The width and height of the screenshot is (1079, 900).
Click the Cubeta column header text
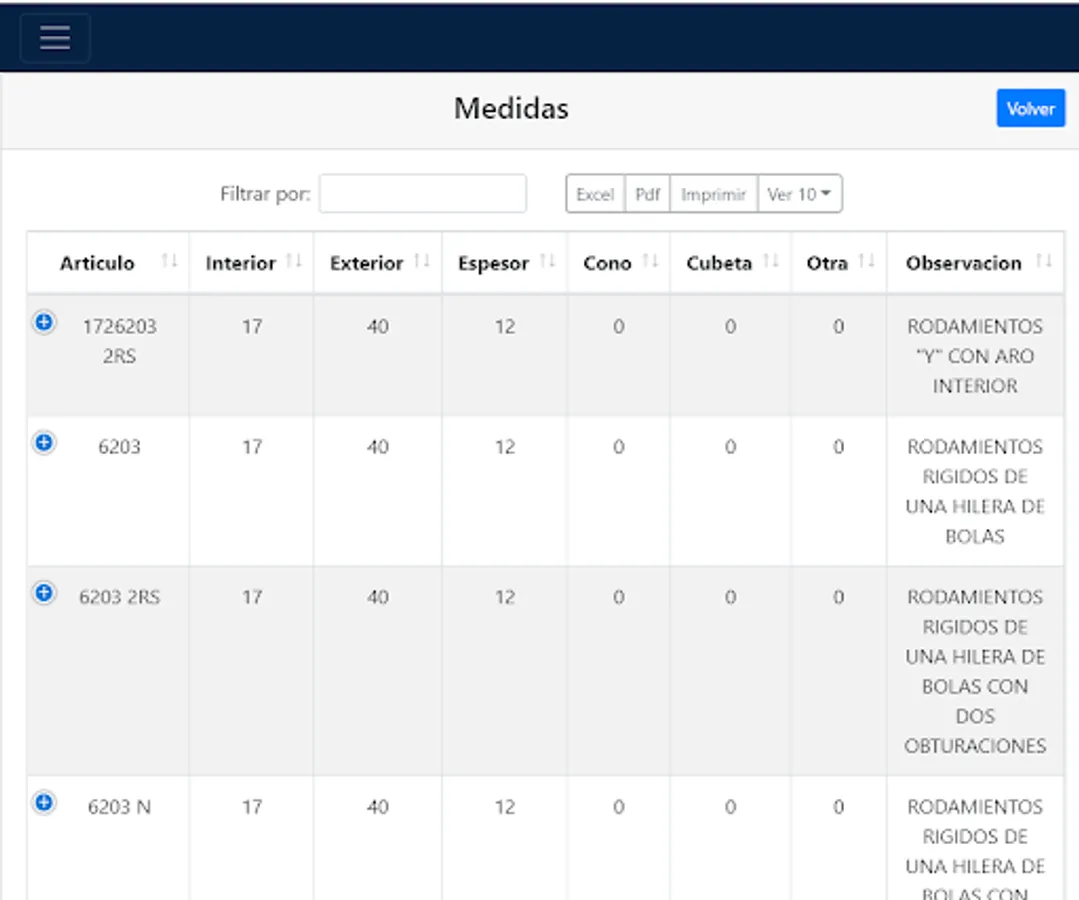point(719,263)
